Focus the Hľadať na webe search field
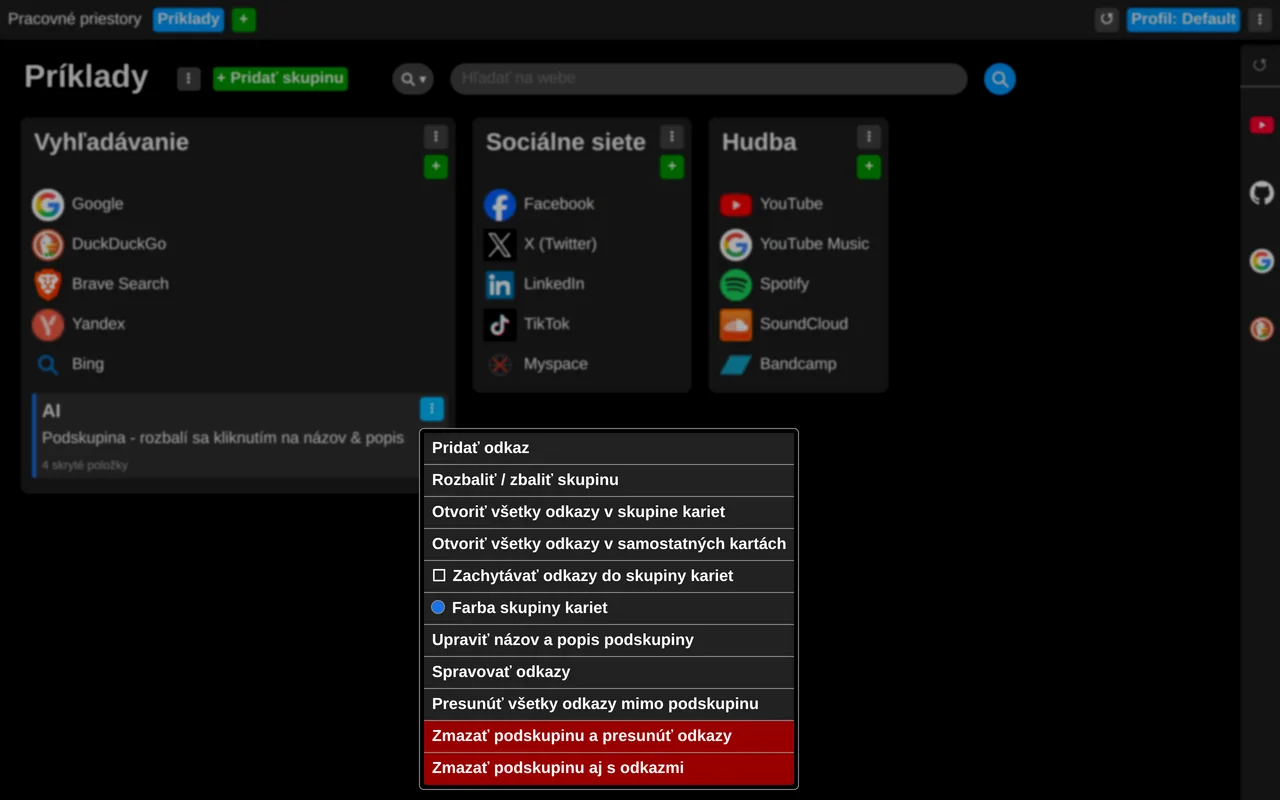 (x=709, y=79)
